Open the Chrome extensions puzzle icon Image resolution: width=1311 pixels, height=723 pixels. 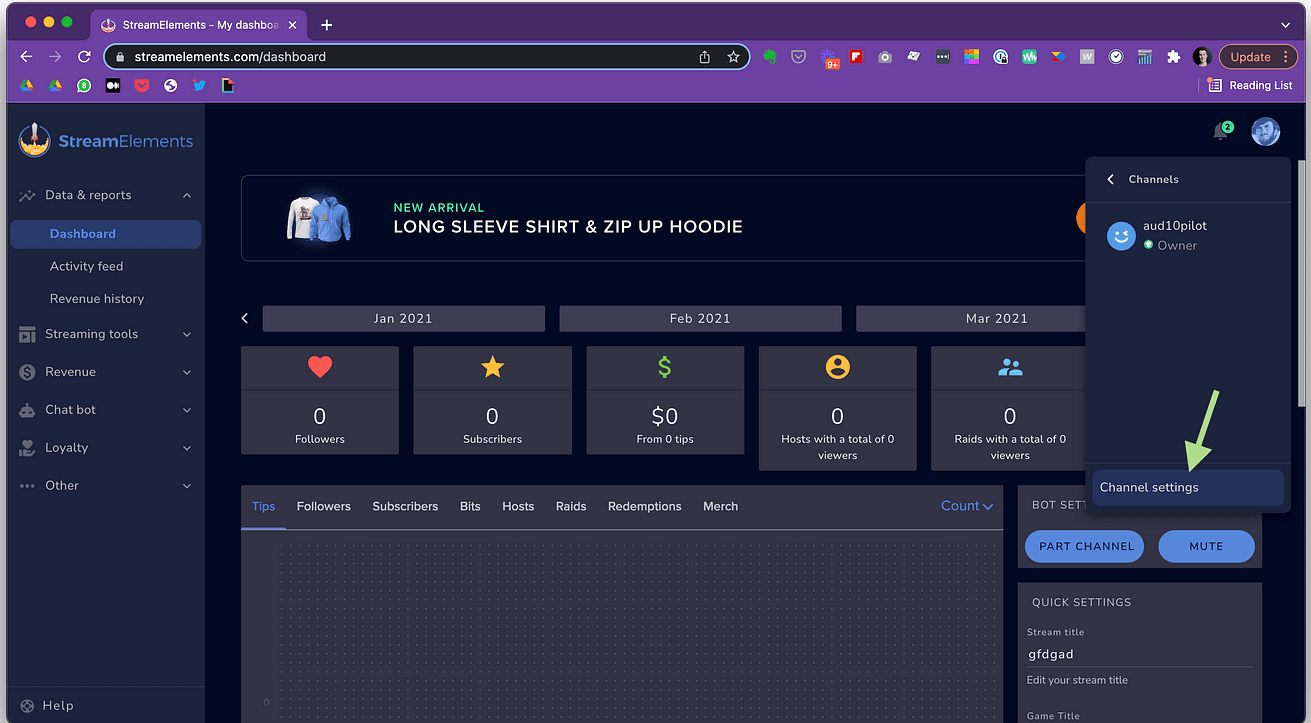tap(1174, 57)
